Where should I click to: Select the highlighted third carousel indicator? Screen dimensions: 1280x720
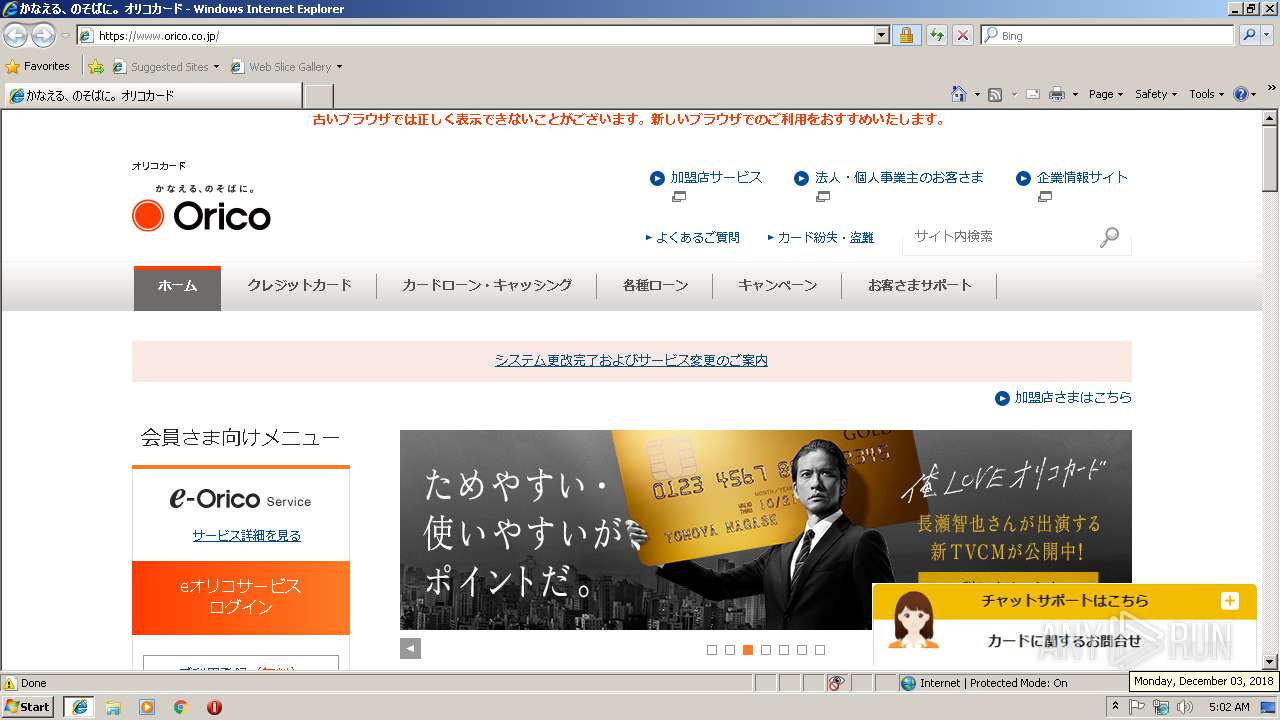748,650
